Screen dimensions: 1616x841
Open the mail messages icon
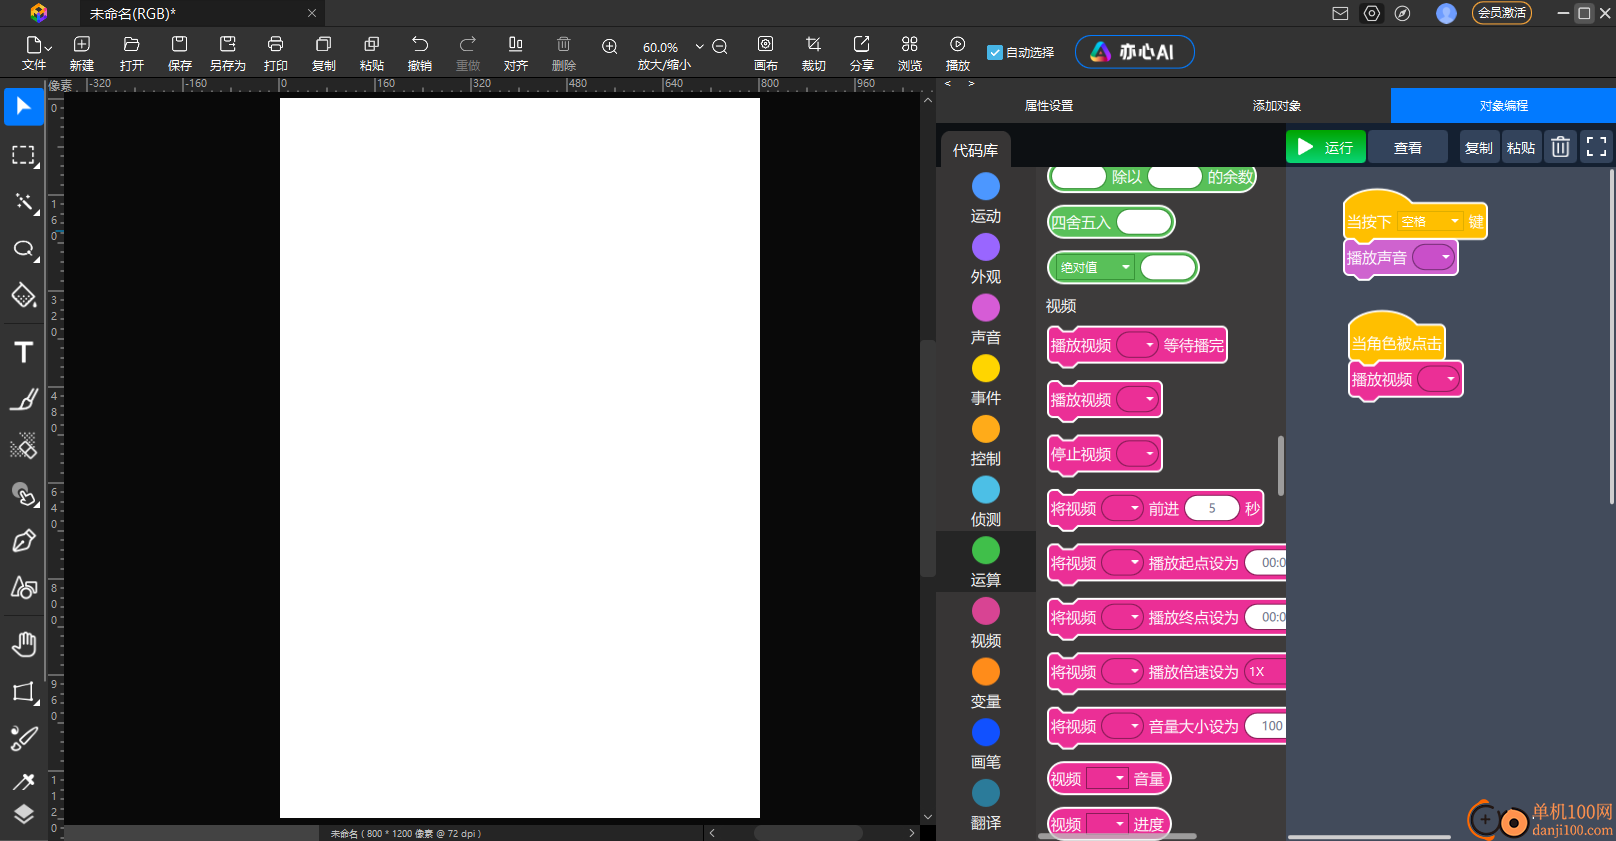pyautogui.click(x=1340, y=13)
